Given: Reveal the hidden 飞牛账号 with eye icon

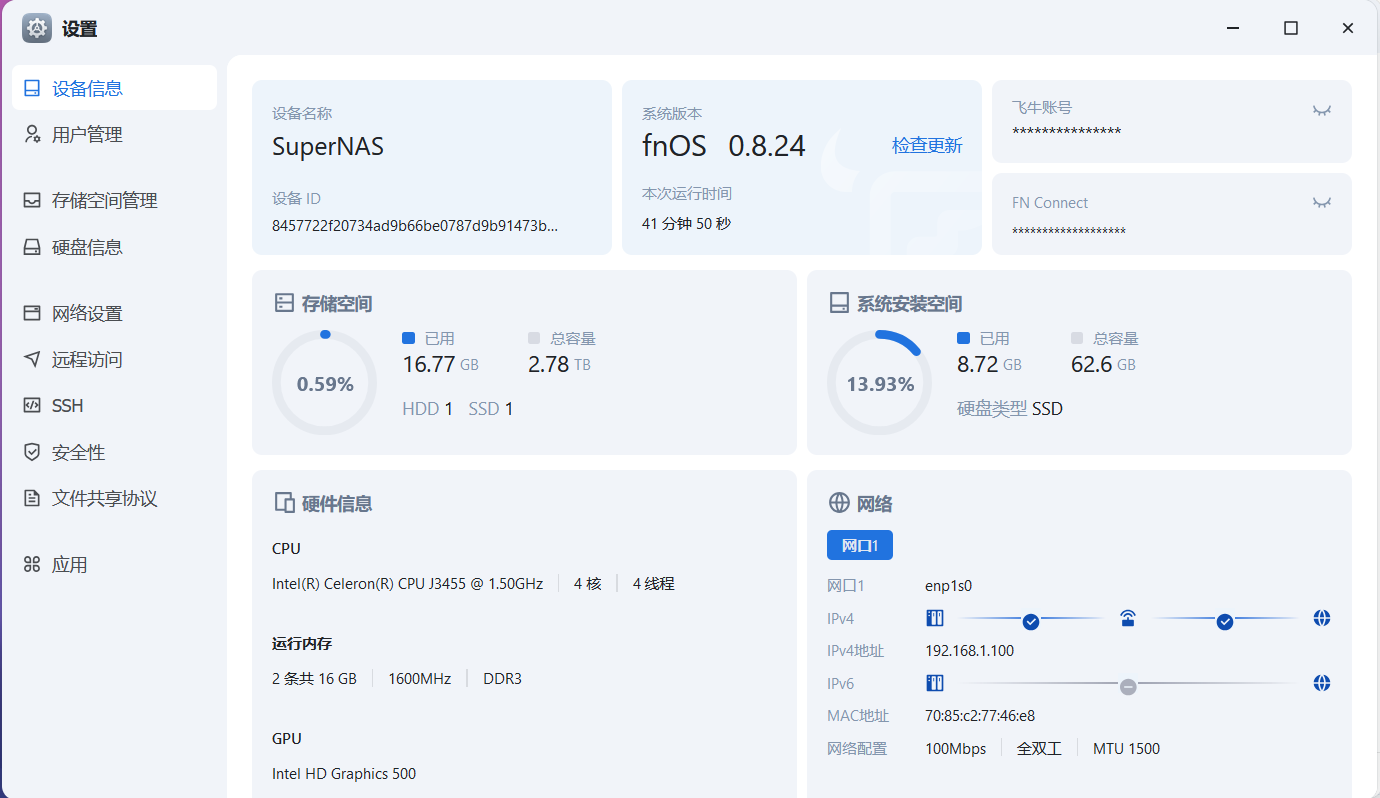Looking at the screenshot, I should [1322, 110].
